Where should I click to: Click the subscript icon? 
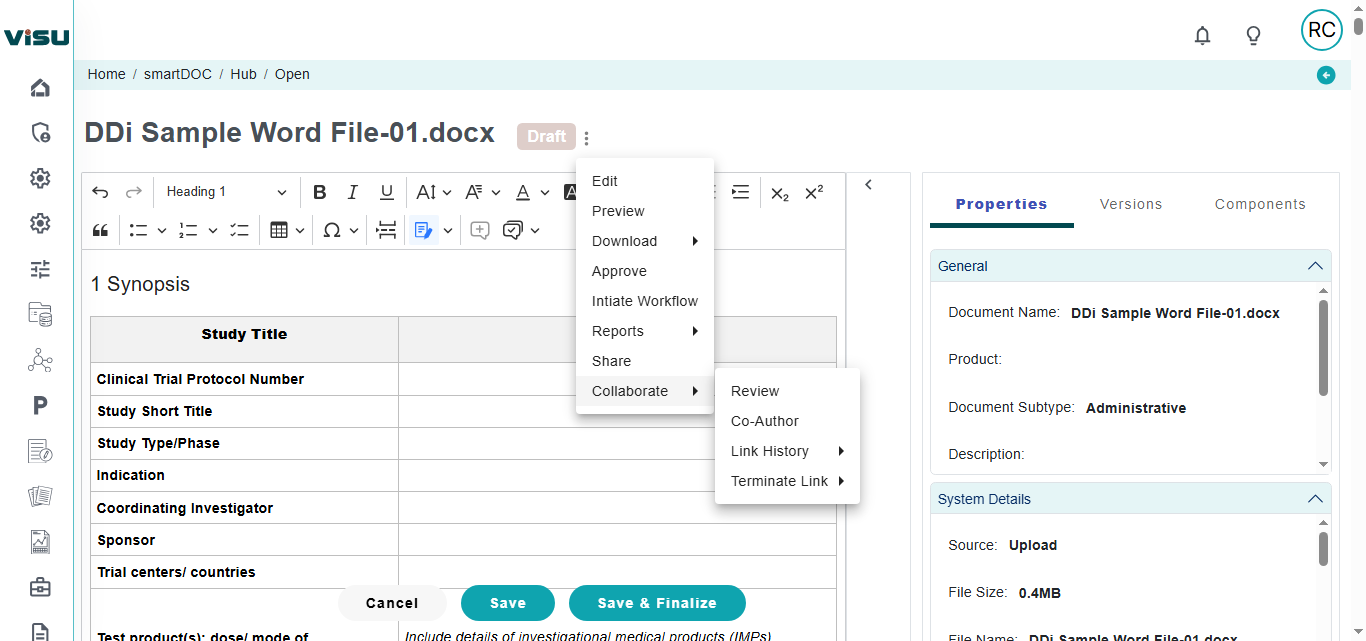780,192
